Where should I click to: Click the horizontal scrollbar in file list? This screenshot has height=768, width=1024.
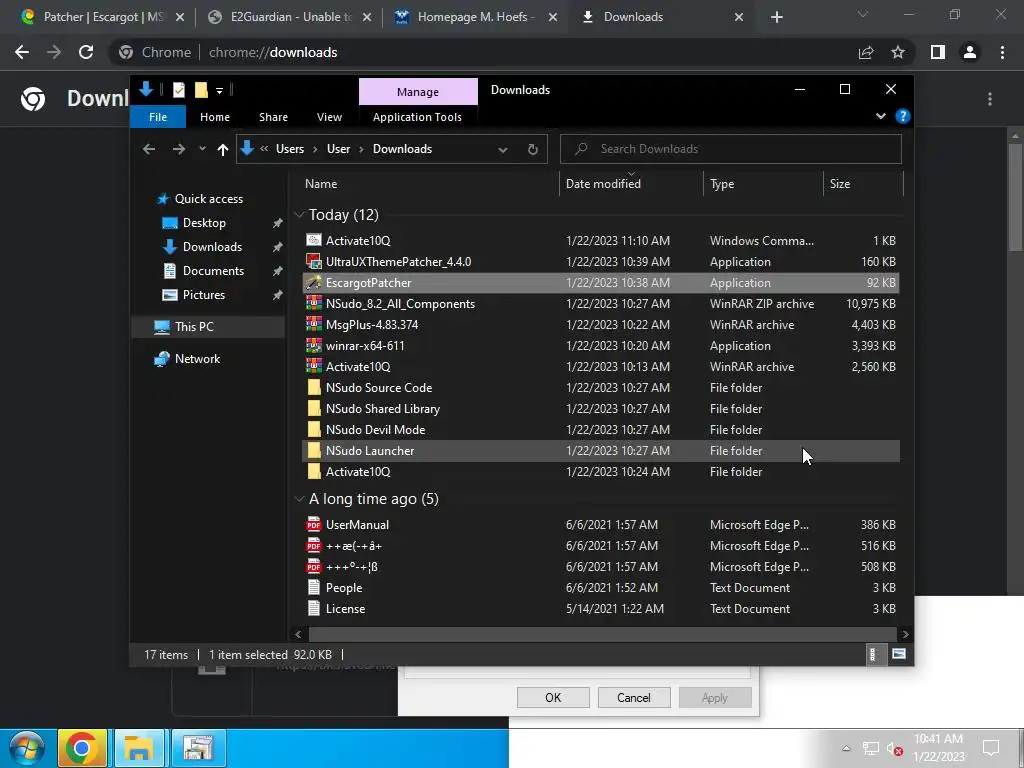tap(601, 634)
